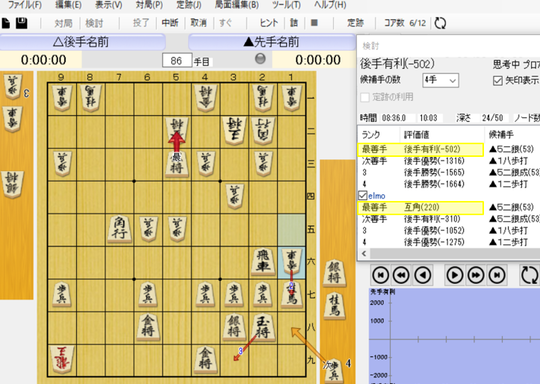Click the 詰 toolbar button
The height and width of the screenshot is (384, 540).
click(x=294, y=23)
